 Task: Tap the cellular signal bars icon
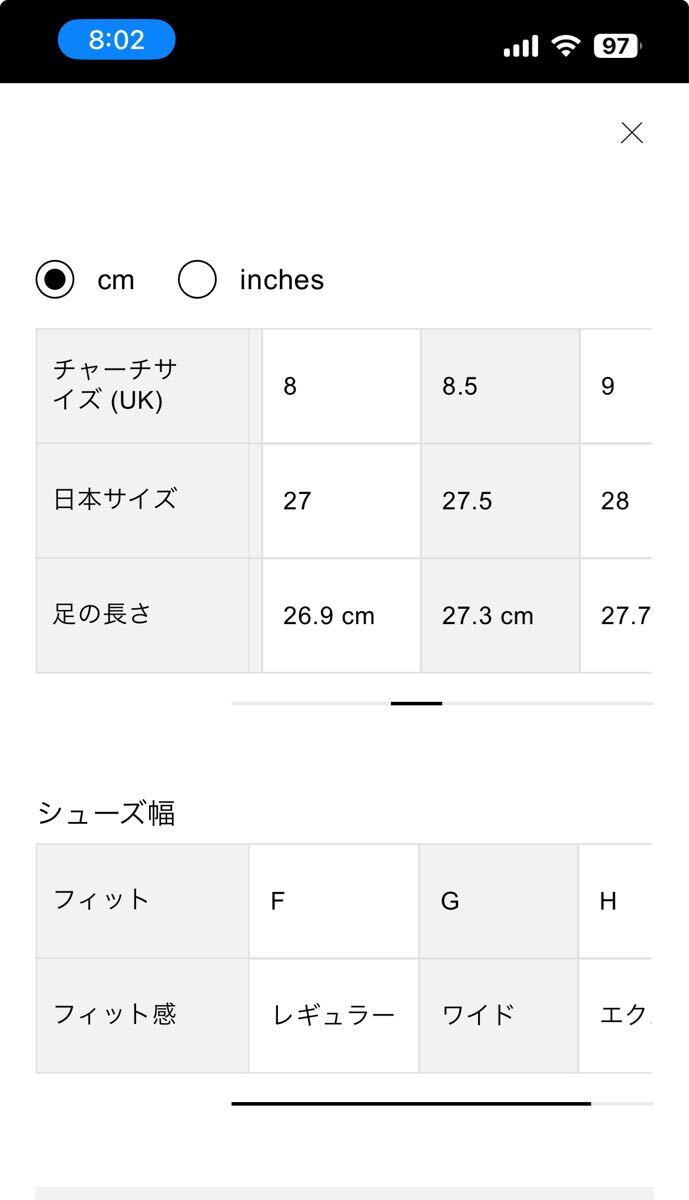(520, 46)
